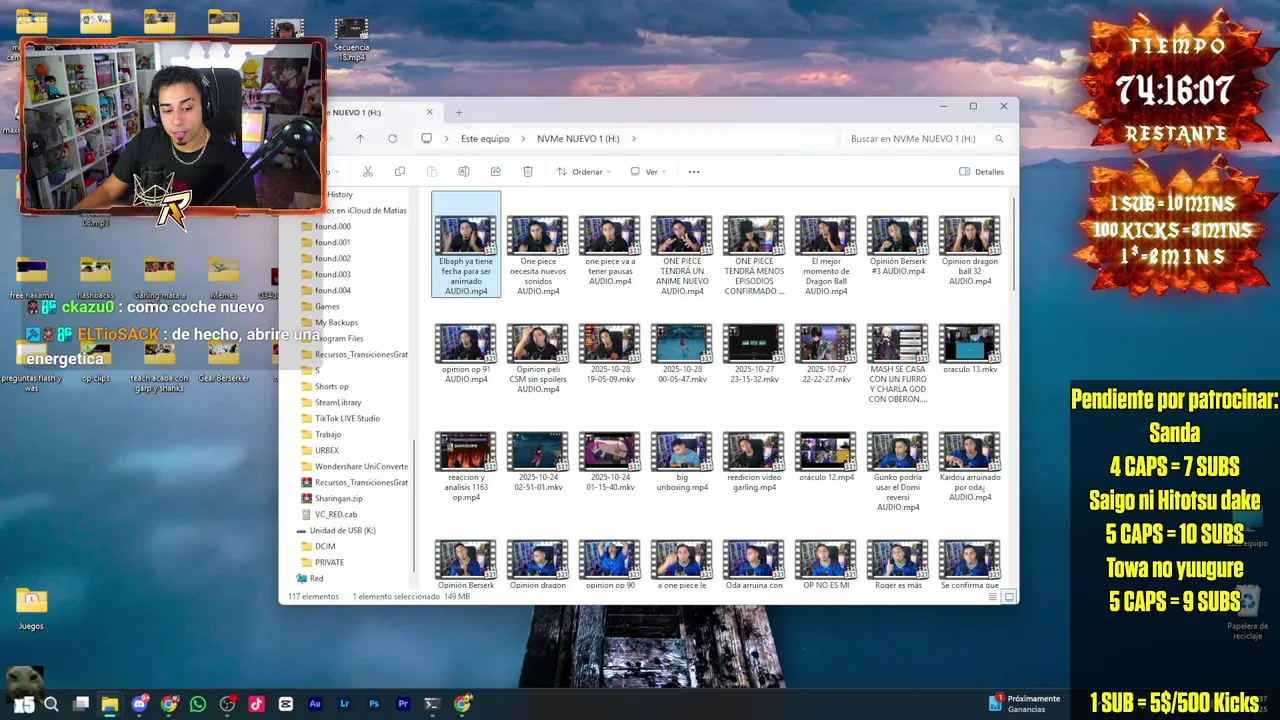Viewport: 1280px width, 720px height.
Task: Click the search magnifier in Explorer search box
Action: [x=999, y=139]
